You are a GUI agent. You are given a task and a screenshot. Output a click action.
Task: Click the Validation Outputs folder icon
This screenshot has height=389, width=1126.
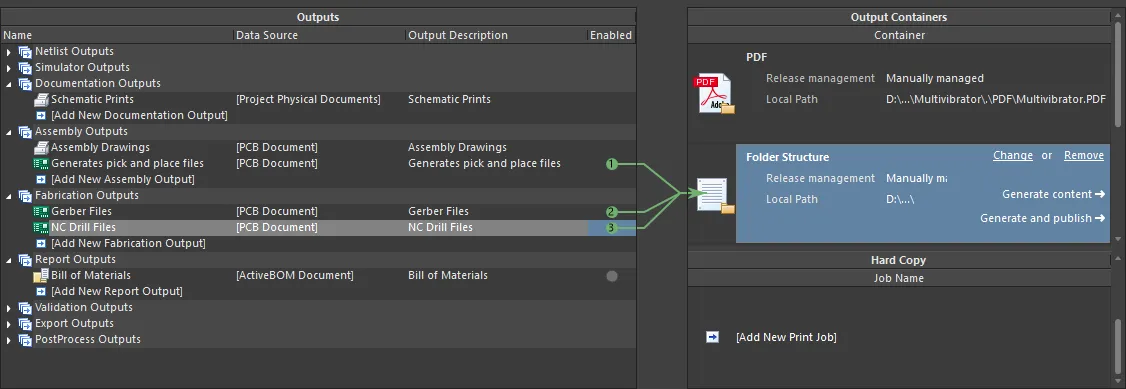(25, 307)
